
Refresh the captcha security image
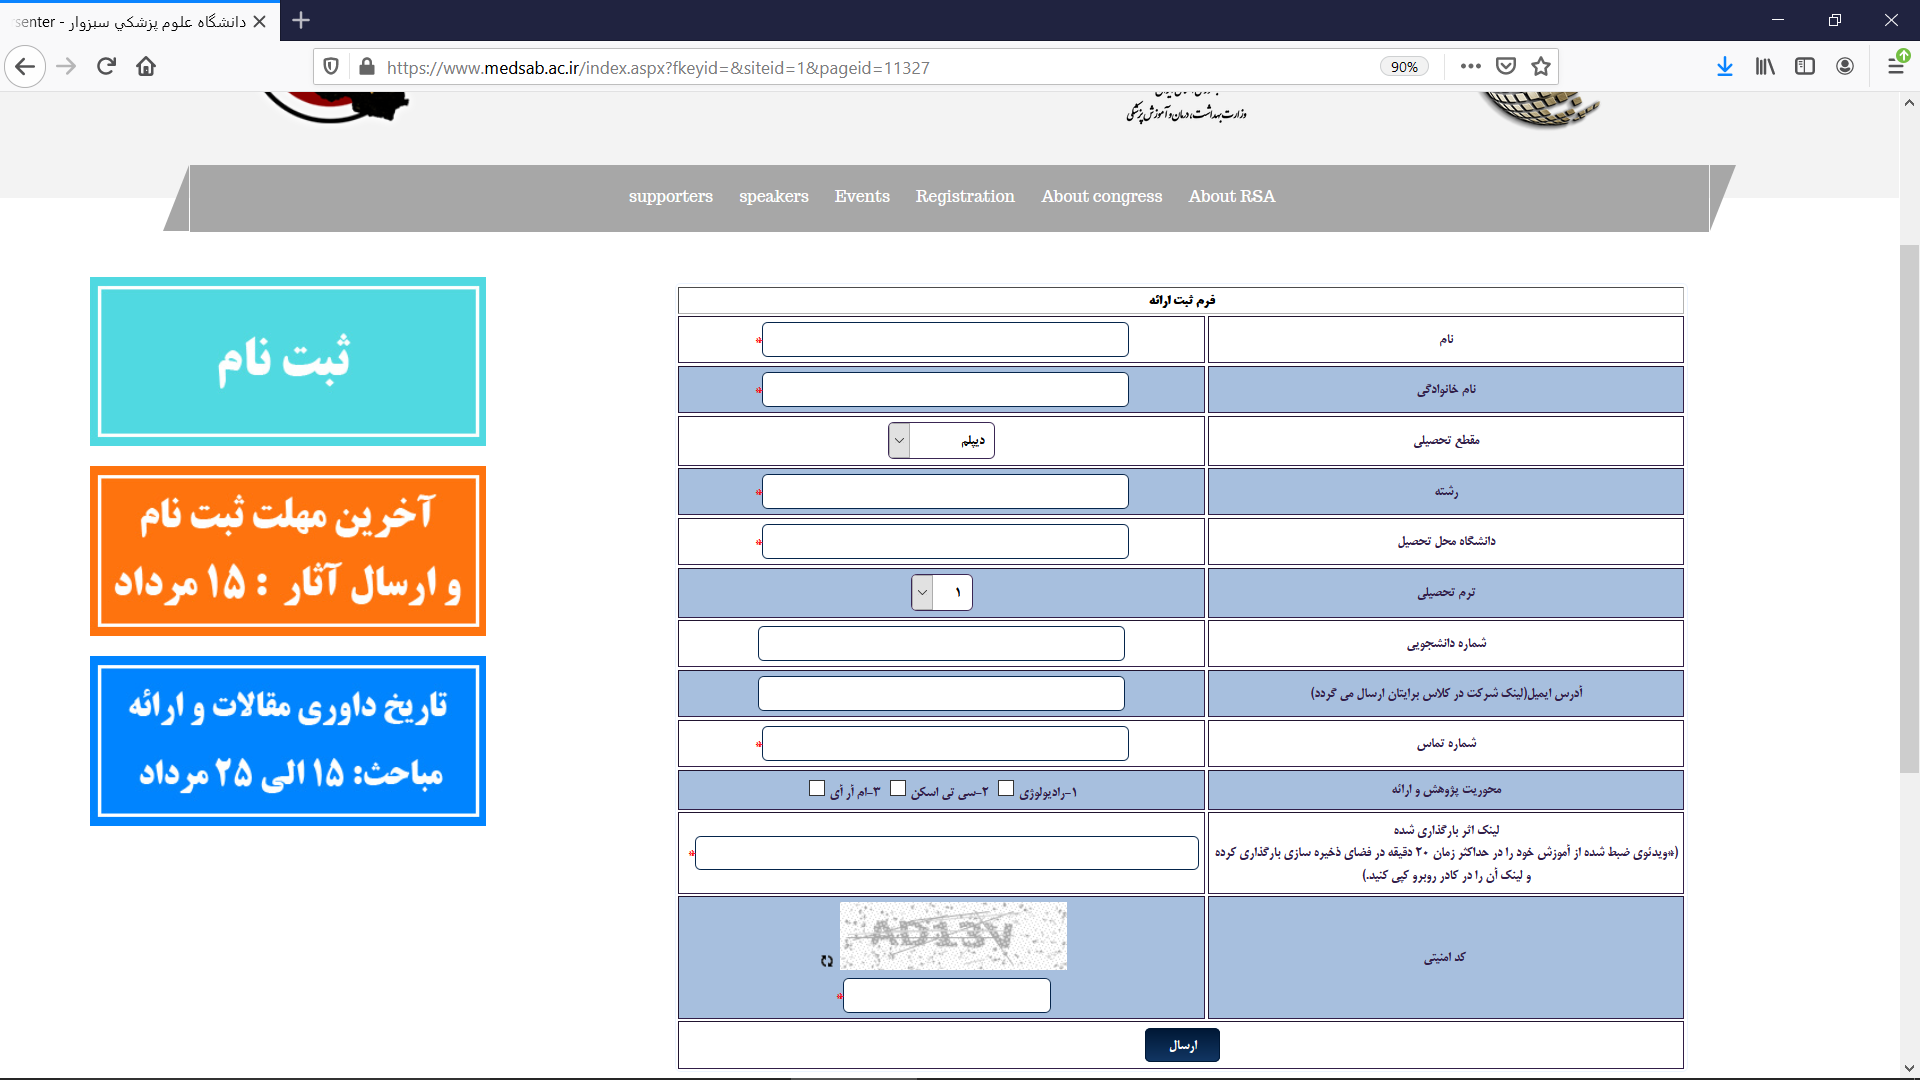click(827, 961)
